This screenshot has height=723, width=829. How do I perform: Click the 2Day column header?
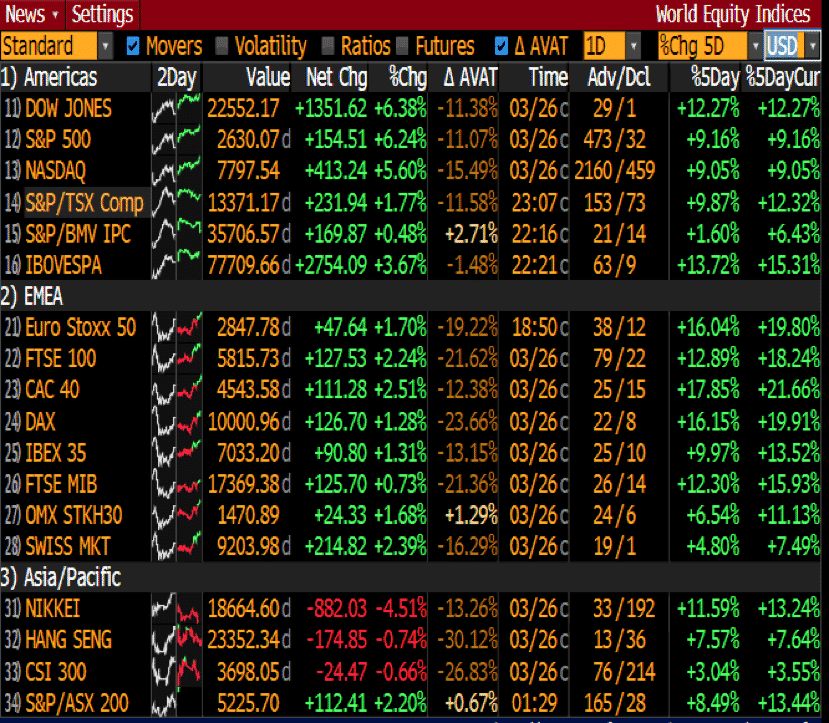177,78
